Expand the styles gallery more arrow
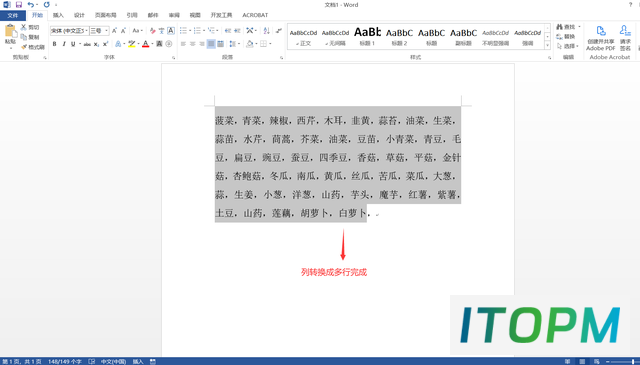Viewport: 640px width, 365px height. pyautogui.click(x=547, y=46)
